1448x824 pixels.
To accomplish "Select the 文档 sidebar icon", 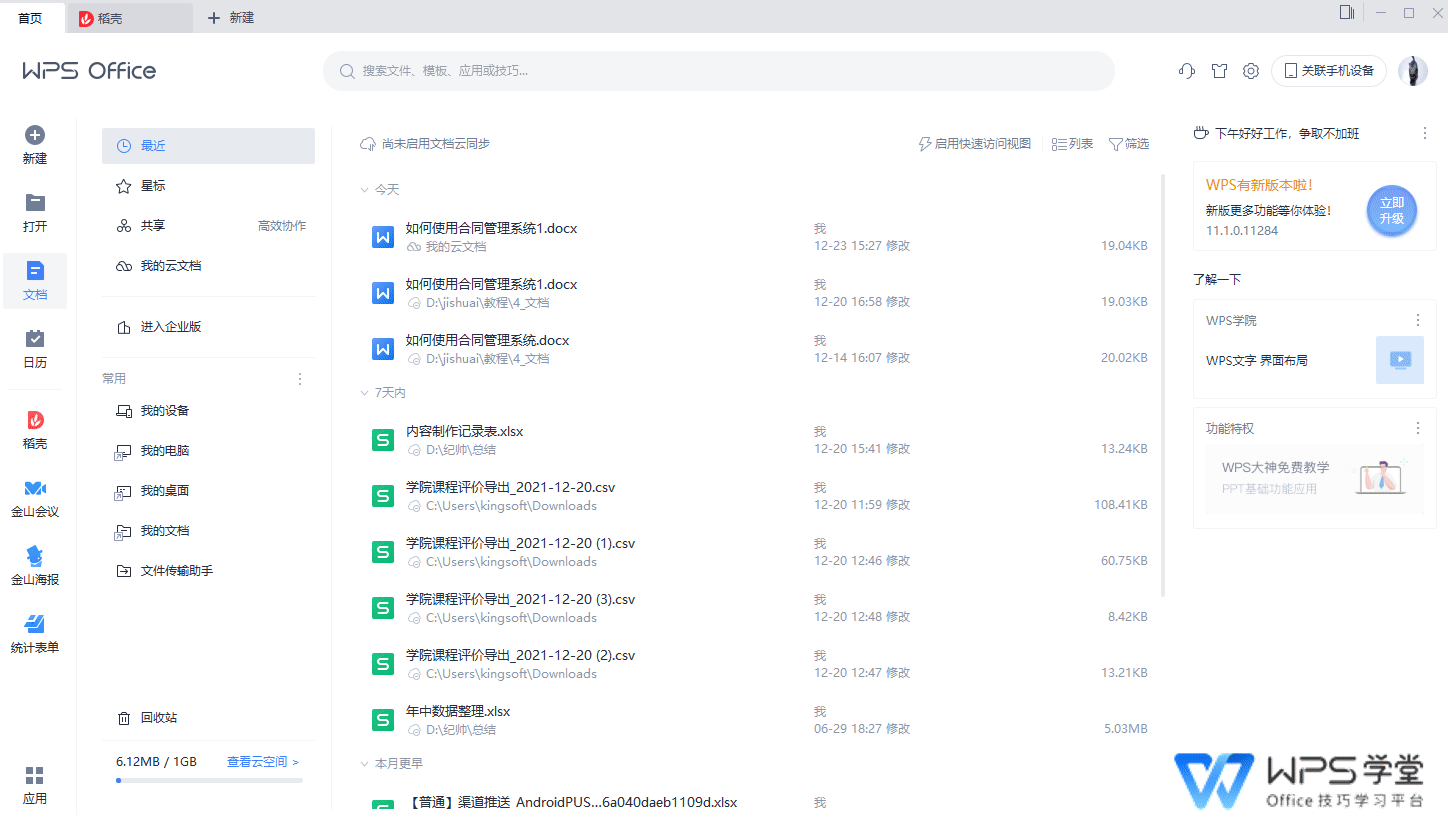I will pyautogui.click(x=35, y=271).
